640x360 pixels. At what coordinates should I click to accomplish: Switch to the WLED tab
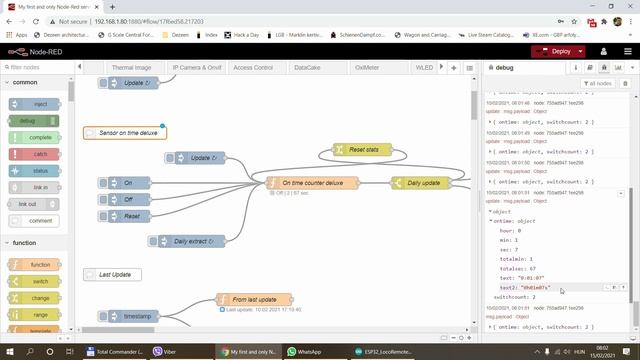[424, 68]
